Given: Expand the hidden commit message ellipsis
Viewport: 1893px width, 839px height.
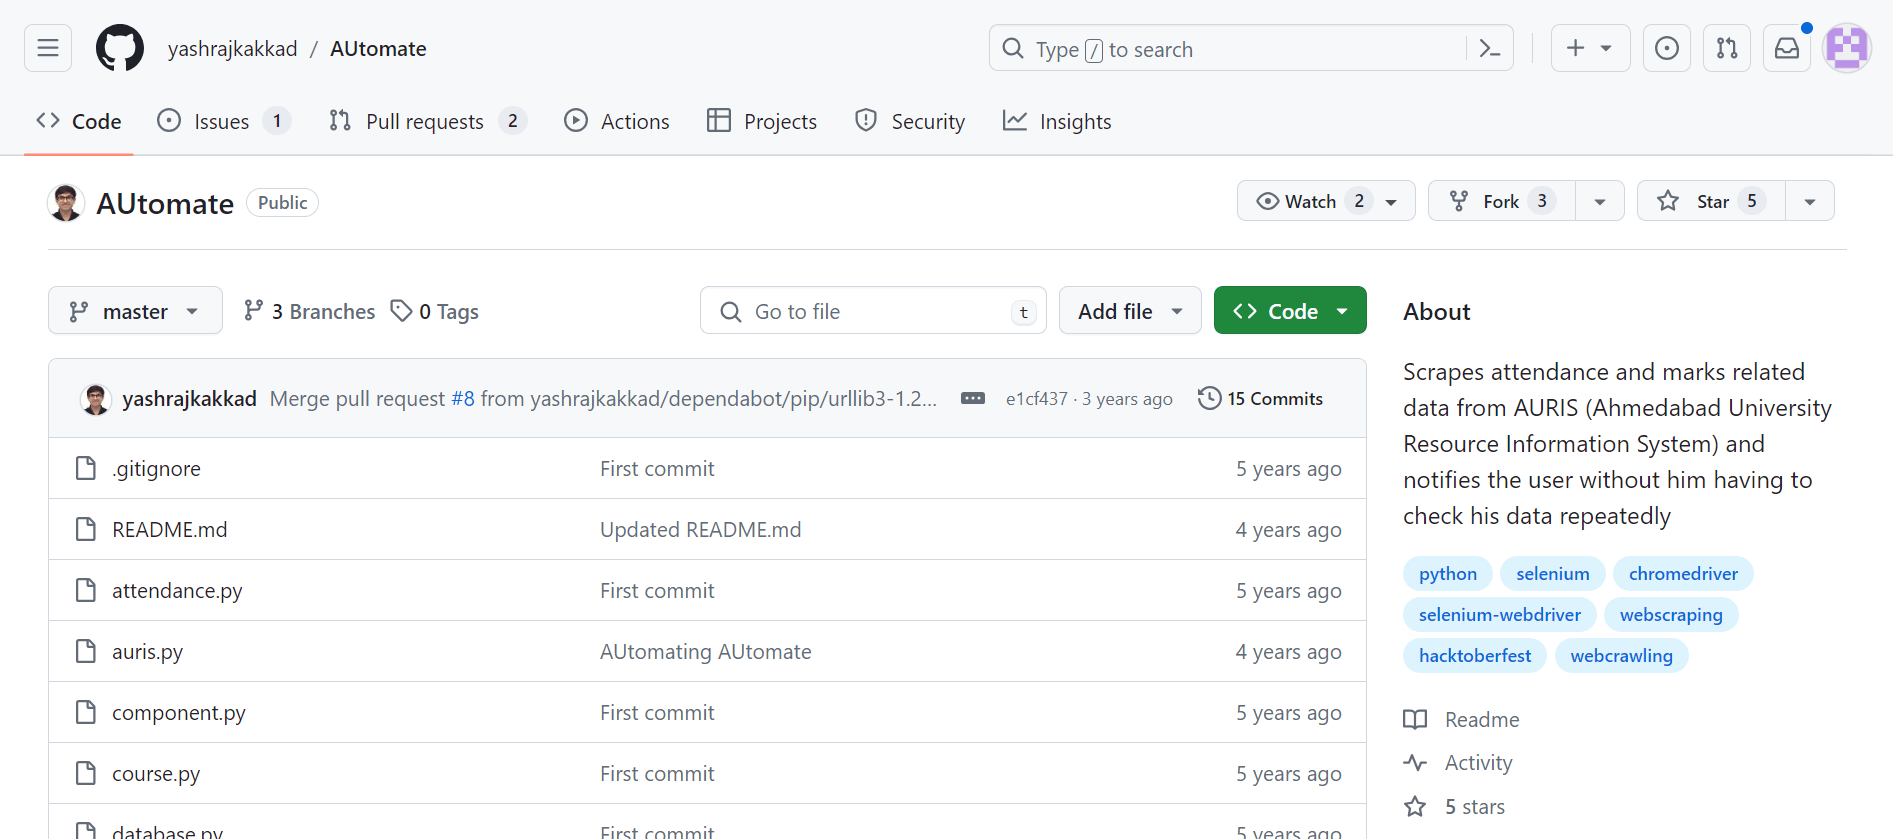Looking at the screenshot, I should (x=972, y=398).
